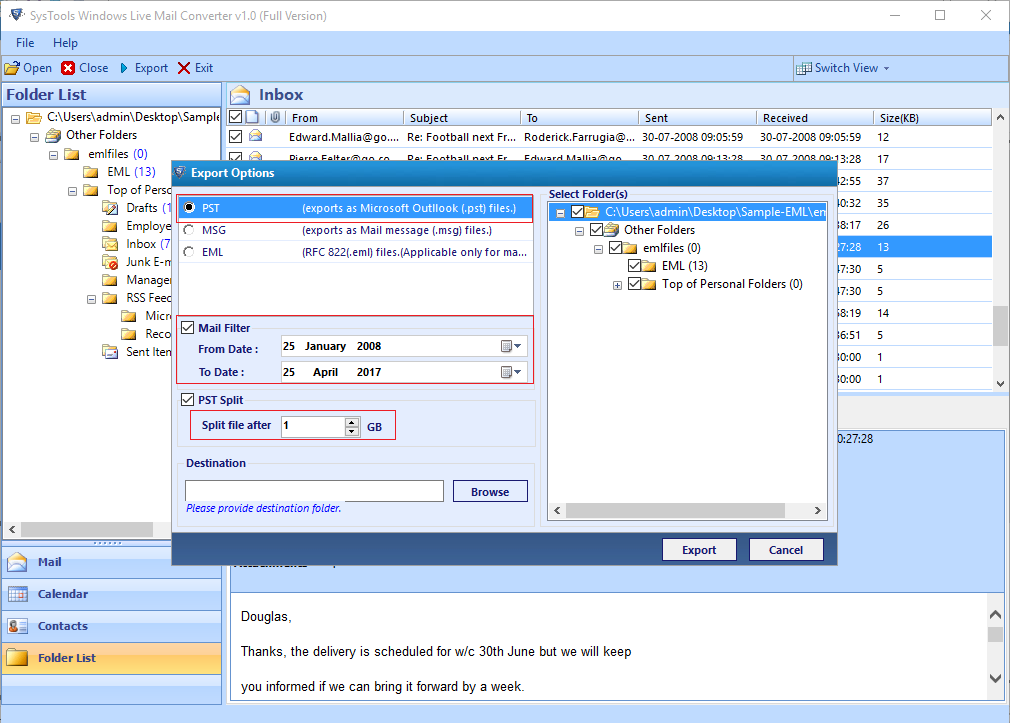The image size is (1010, 723).
Task: Click the Folder List icon in navigation pane
Action: tap(17, 658)
